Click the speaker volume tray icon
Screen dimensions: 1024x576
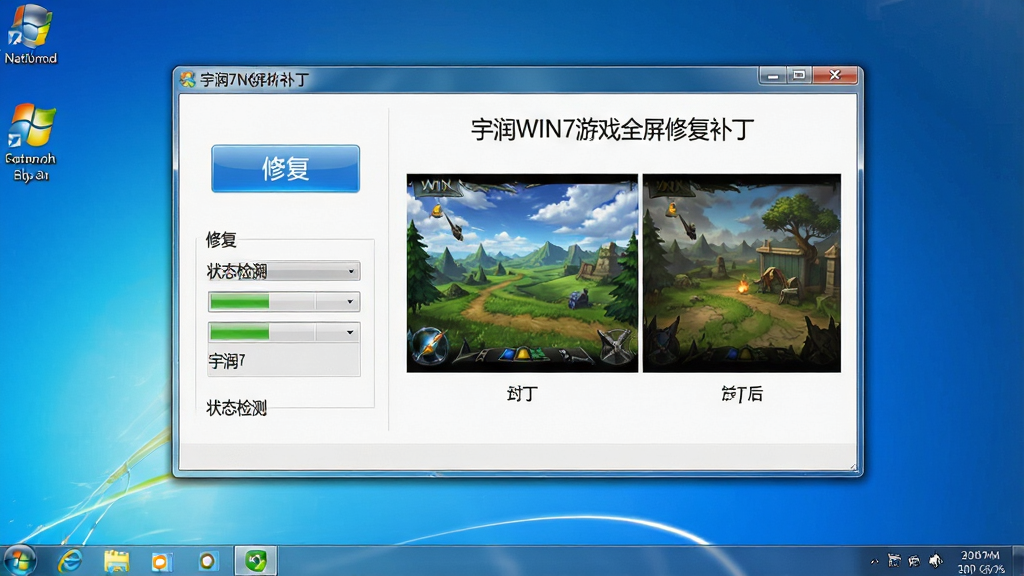pos(936,560)
